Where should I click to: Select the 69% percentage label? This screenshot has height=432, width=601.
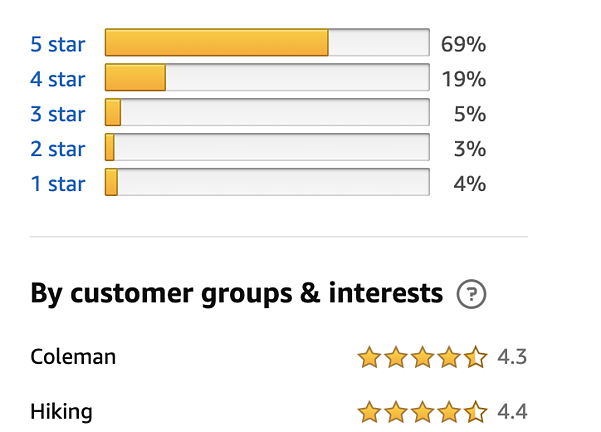(x=463, y=44)
